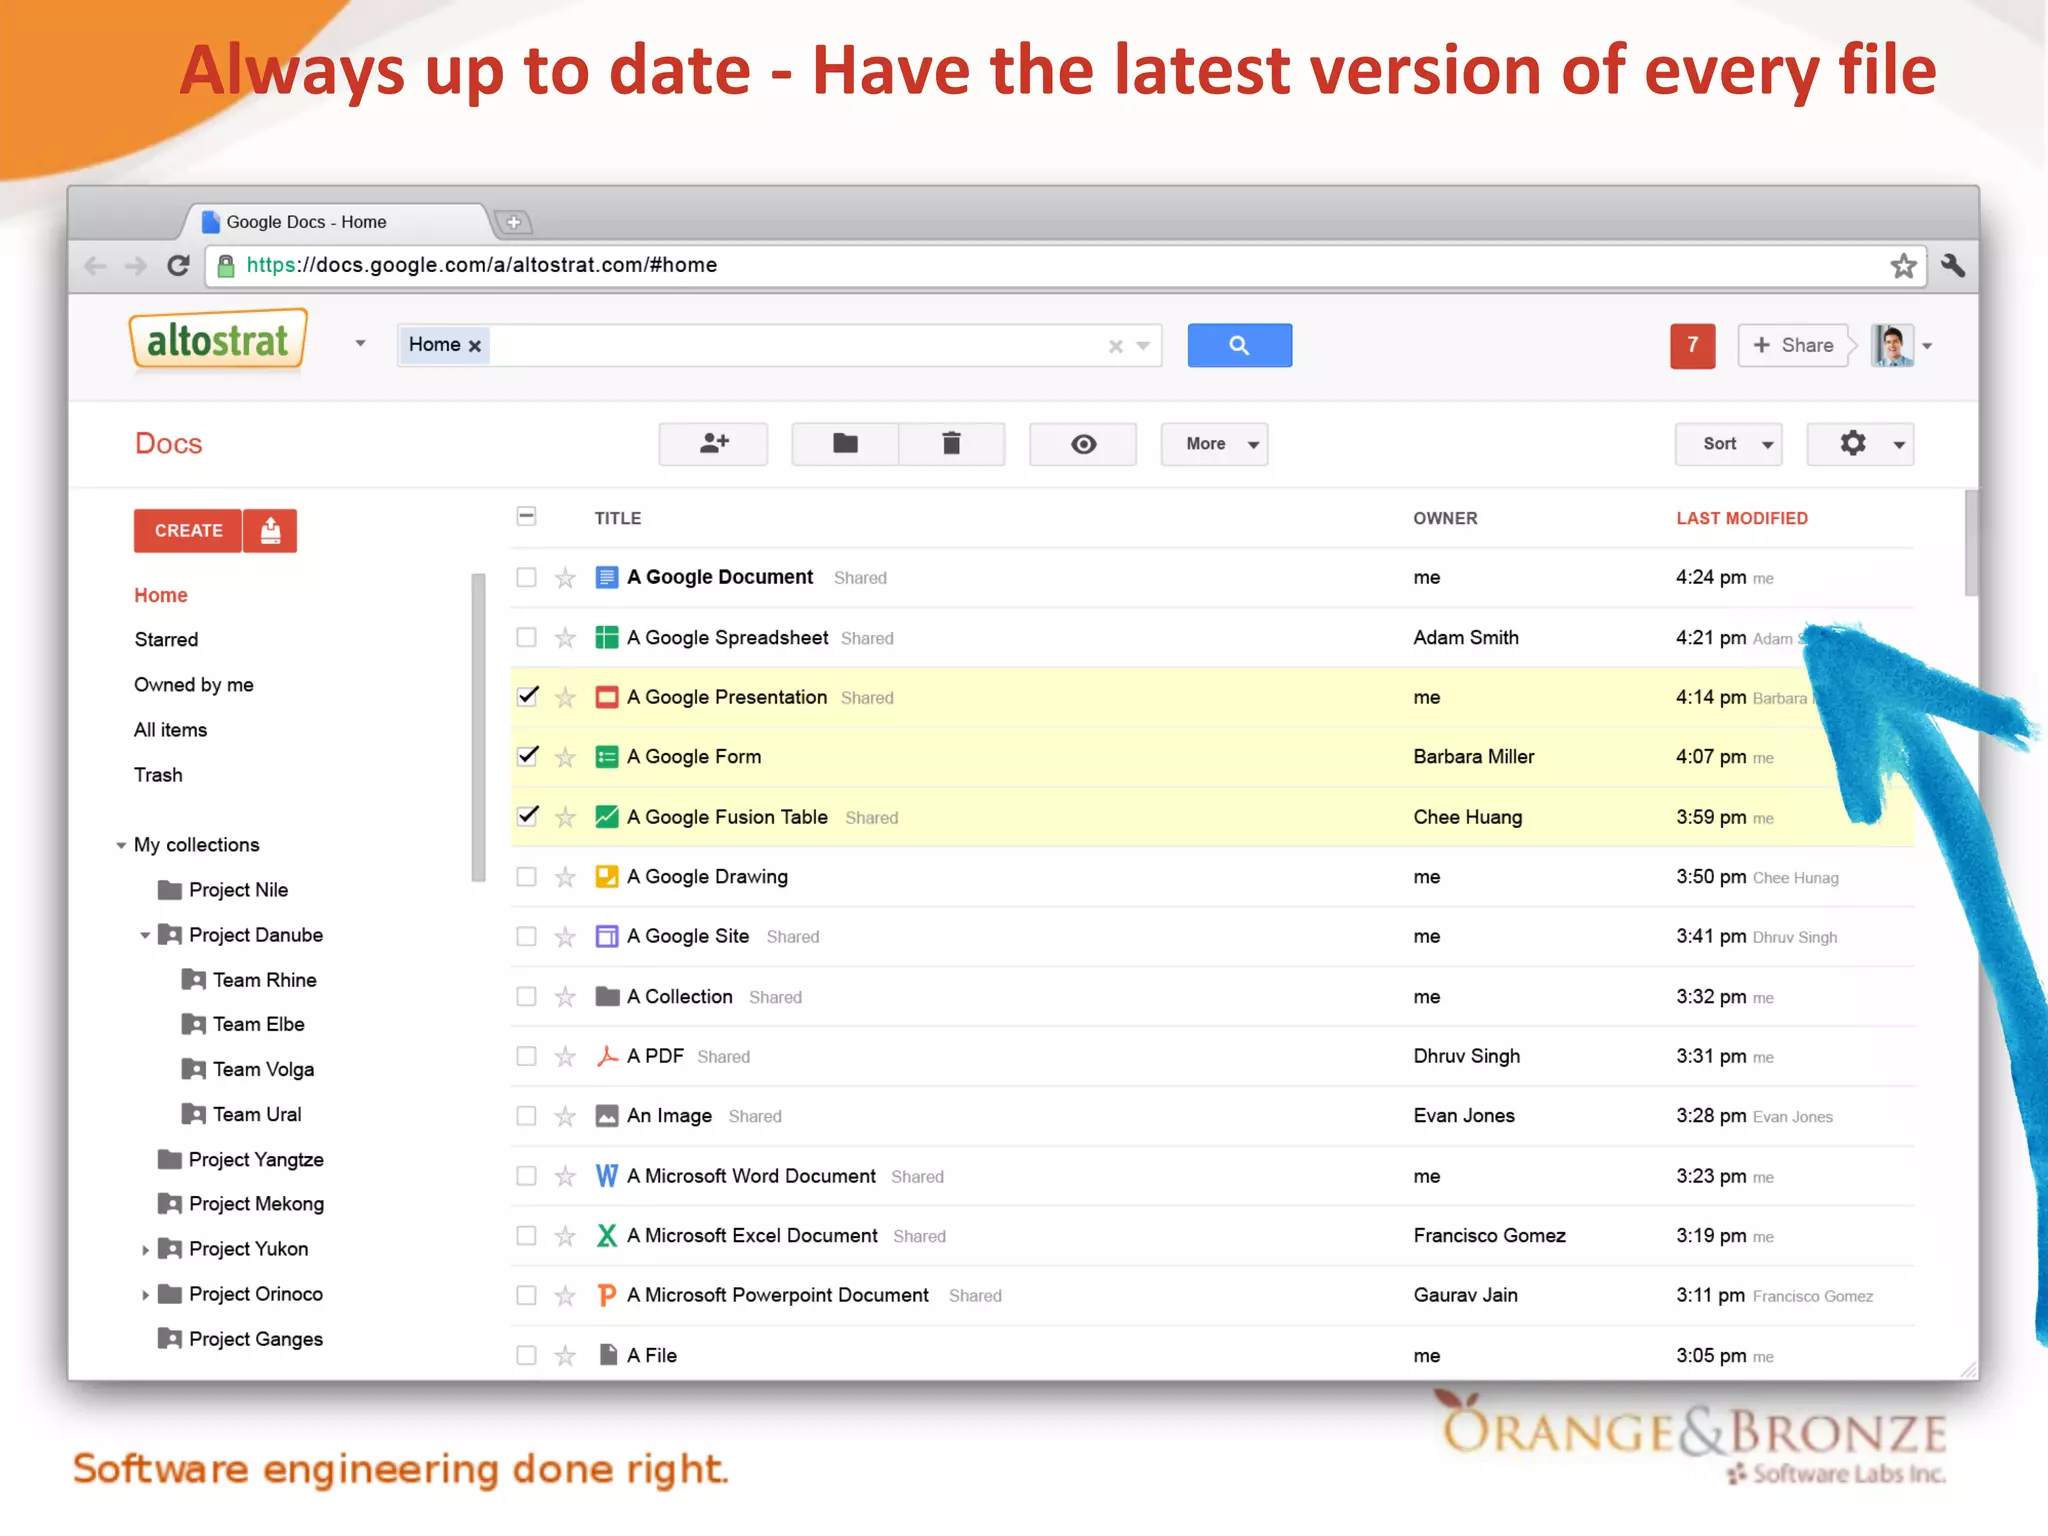Viewport: 2048px width, 1536px height.
Task: Open the A Microsoft Word Document file
Action: click(751, 1176)
